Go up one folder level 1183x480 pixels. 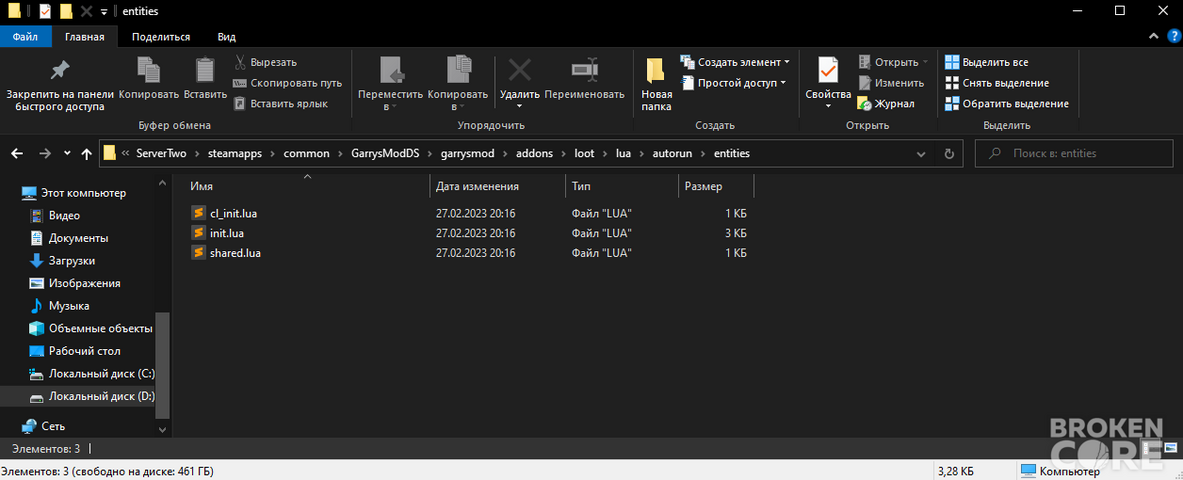tap(87, 153)
